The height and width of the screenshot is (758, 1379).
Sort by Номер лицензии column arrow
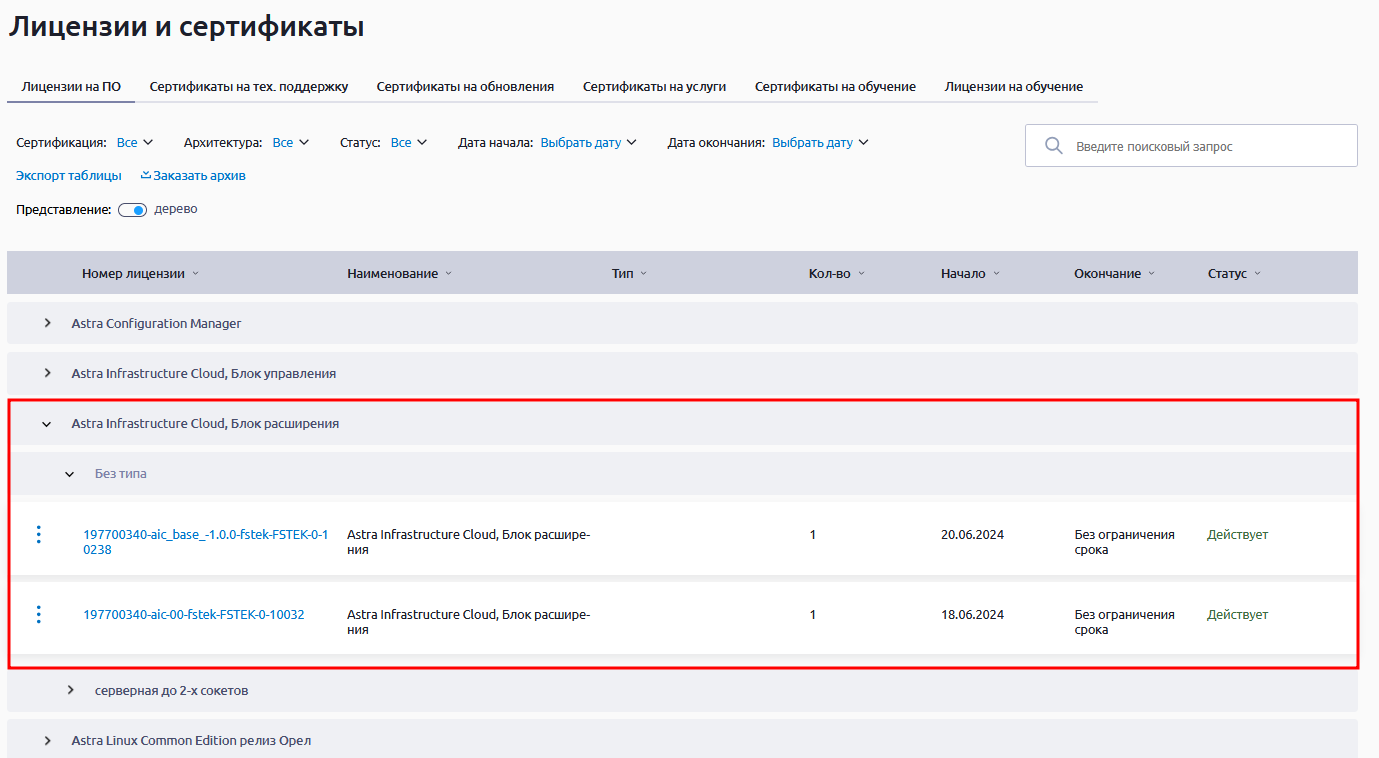coord(195,274)
